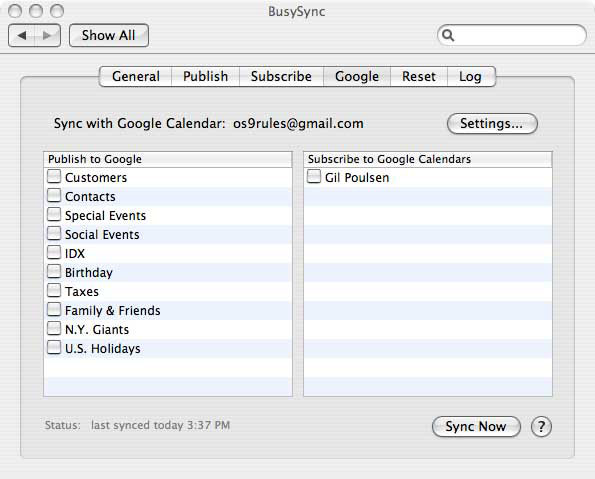Screen dimensions: 595x479
Task: Tick the Social Events checkbox
Action: pos(54,233)
